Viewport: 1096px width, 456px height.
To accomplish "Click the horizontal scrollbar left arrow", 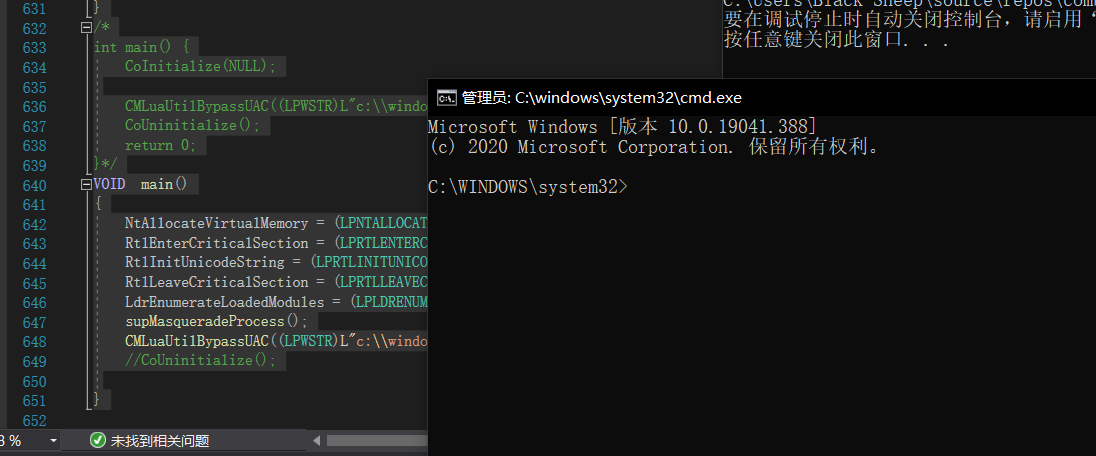I will point(317,441).
